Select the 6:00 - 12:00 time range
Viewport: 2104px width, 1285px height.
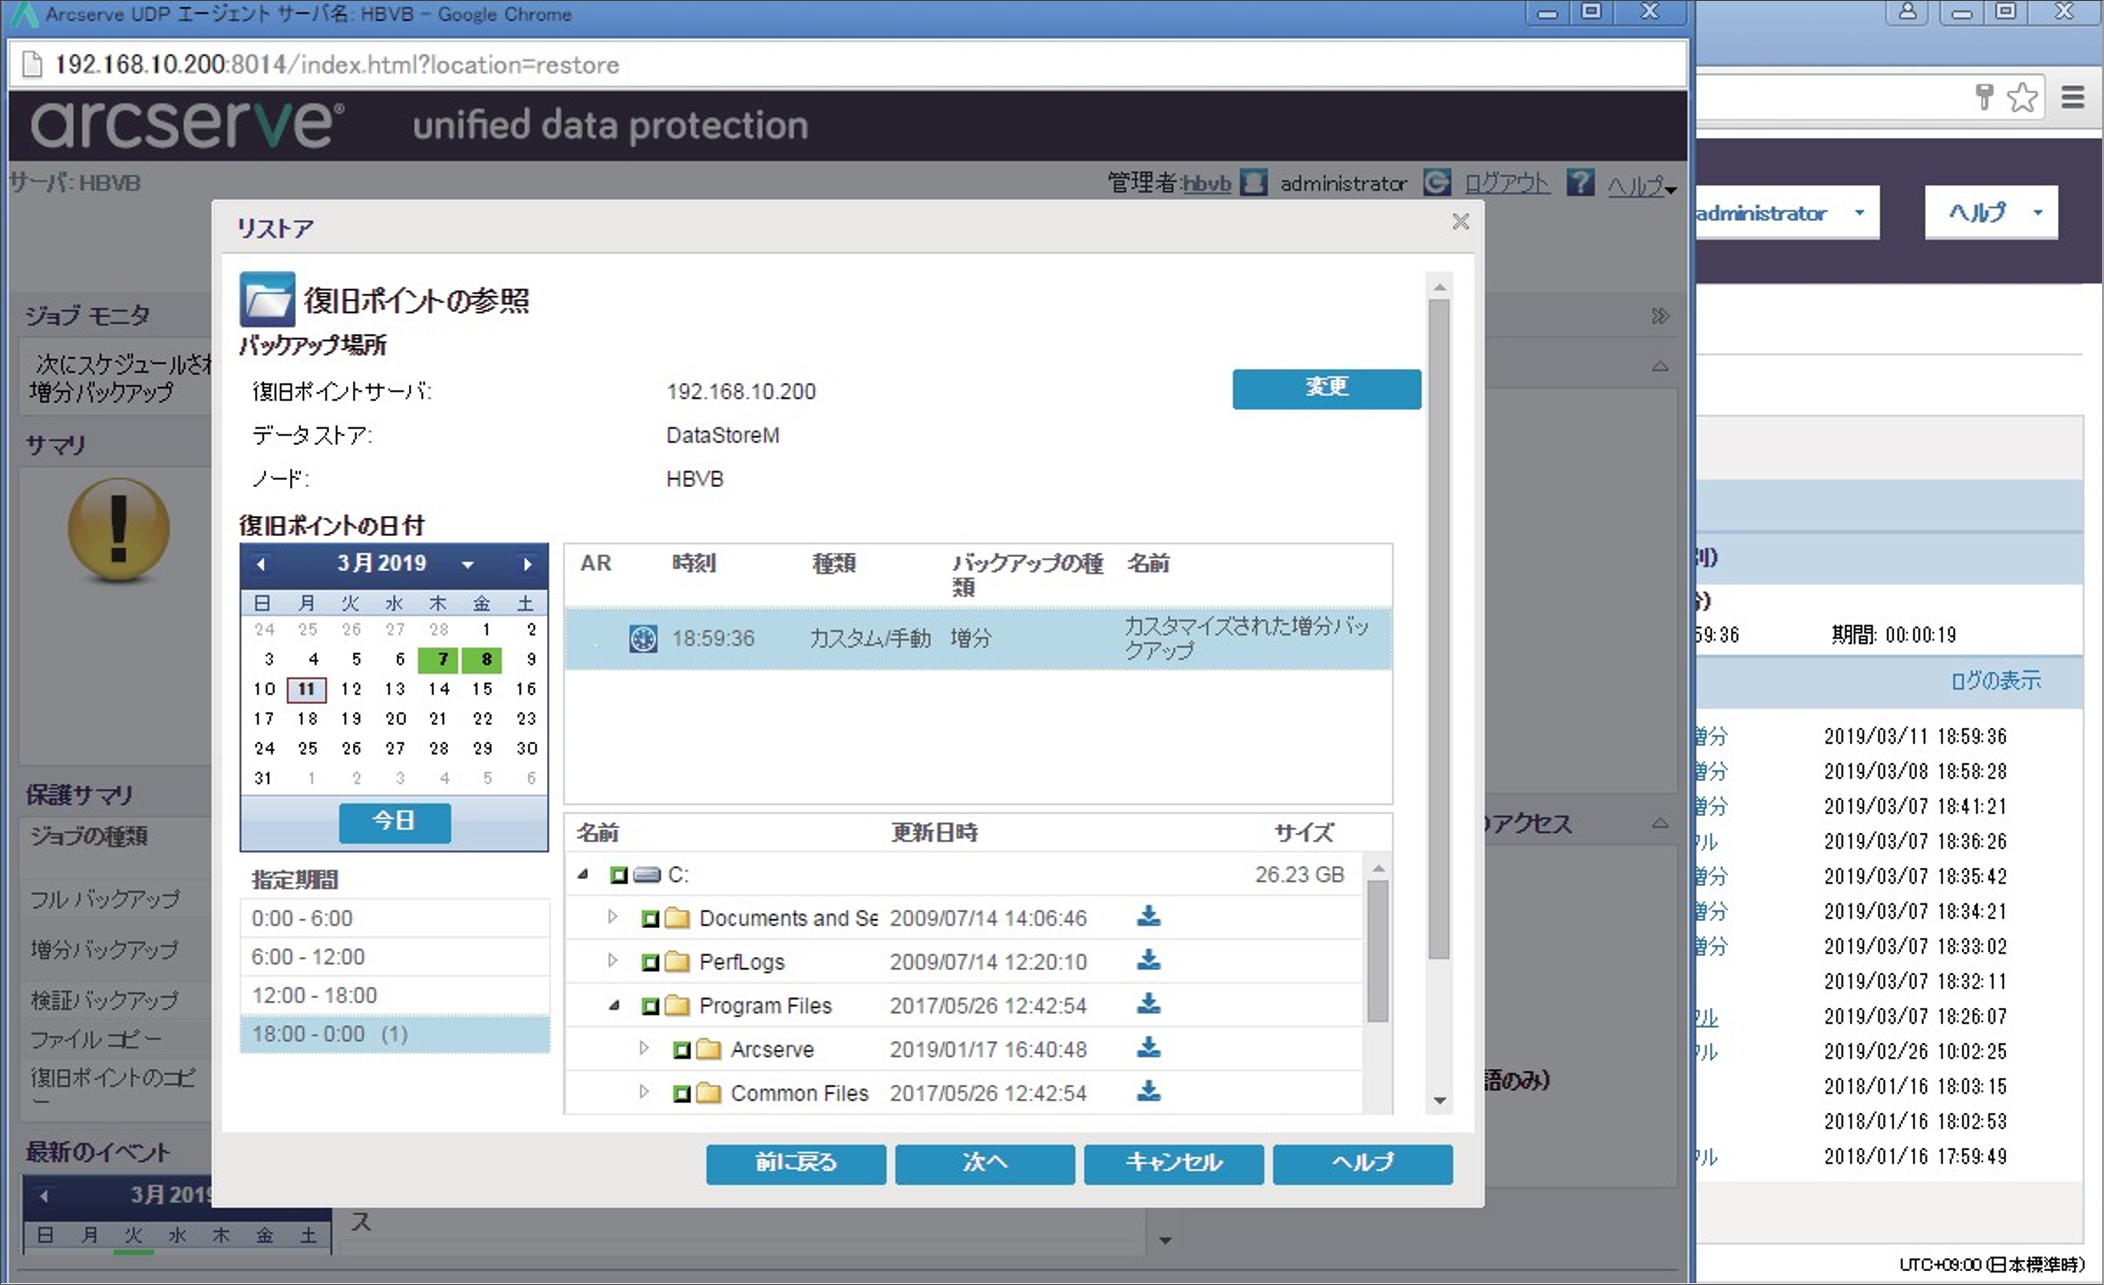[395, 957]
